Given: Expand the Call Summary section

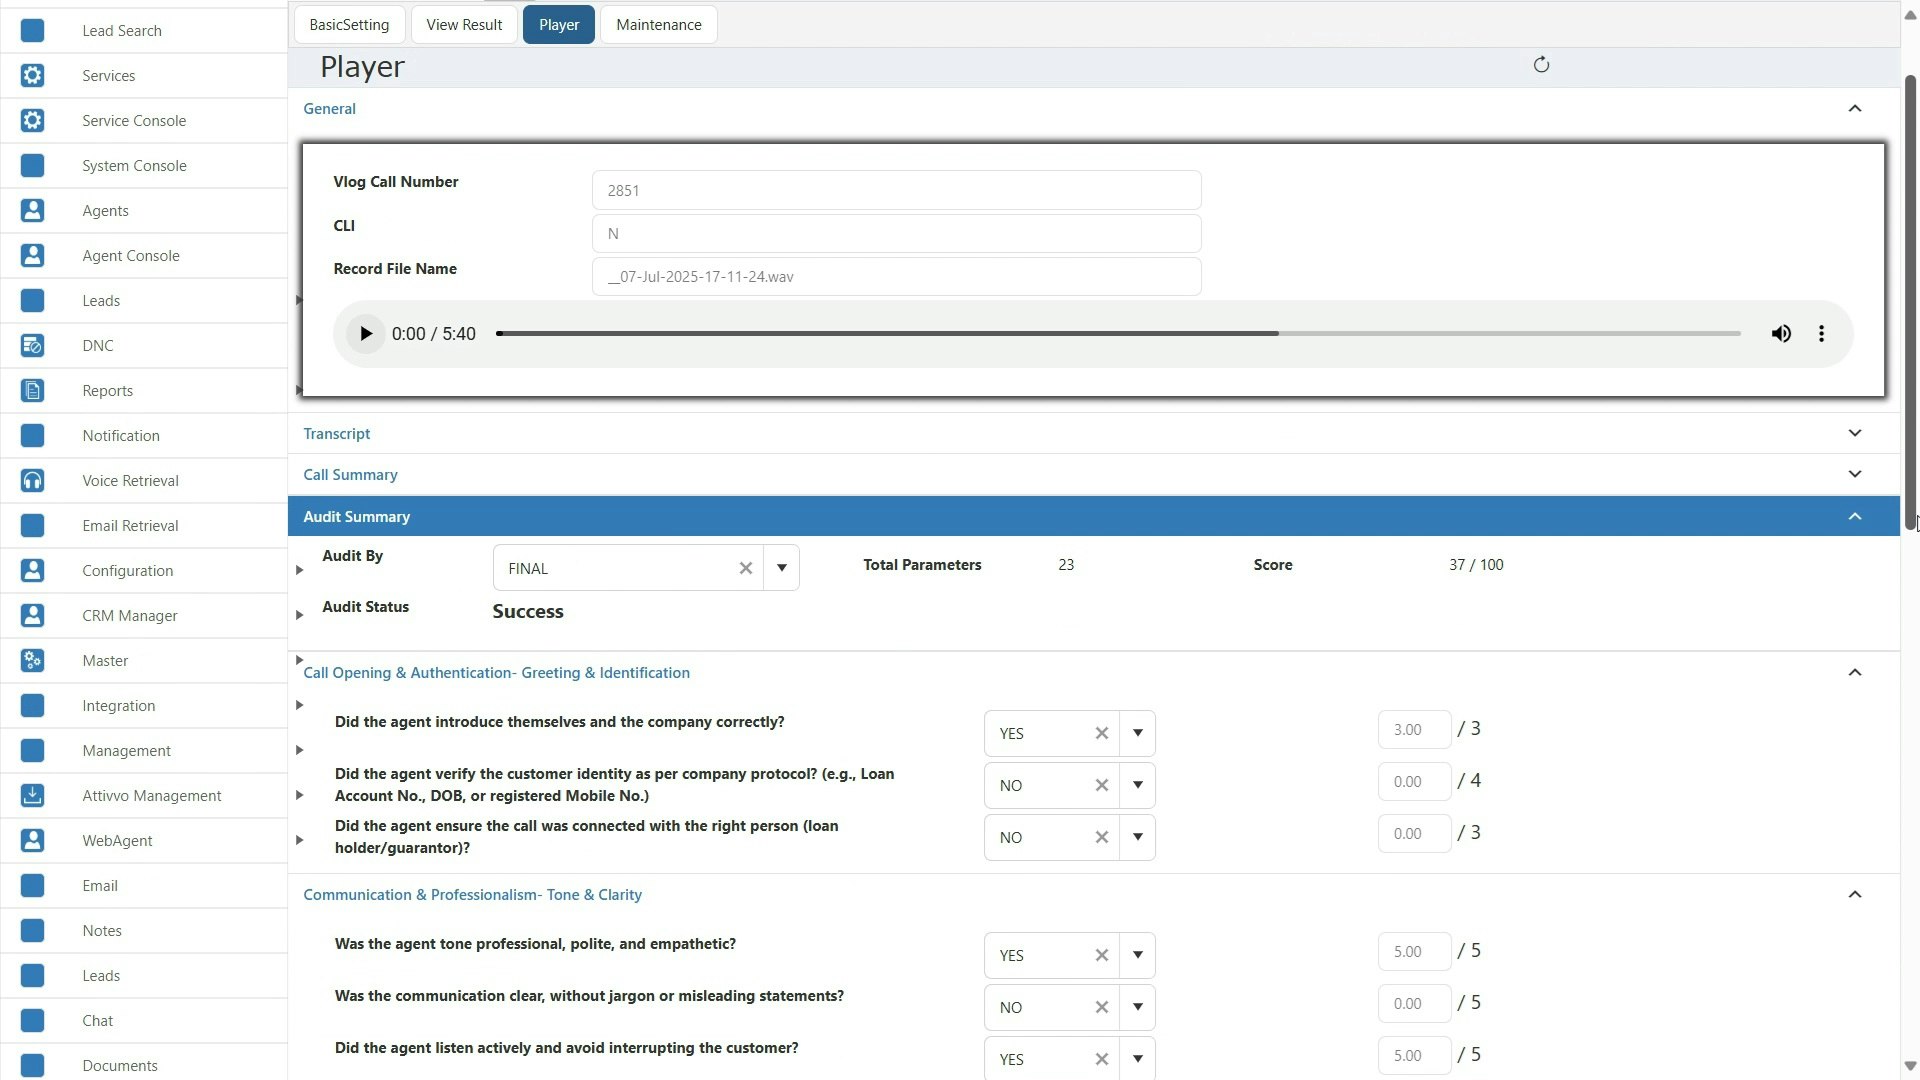Looking at the screenshot, I should (x=1855, y=474).
